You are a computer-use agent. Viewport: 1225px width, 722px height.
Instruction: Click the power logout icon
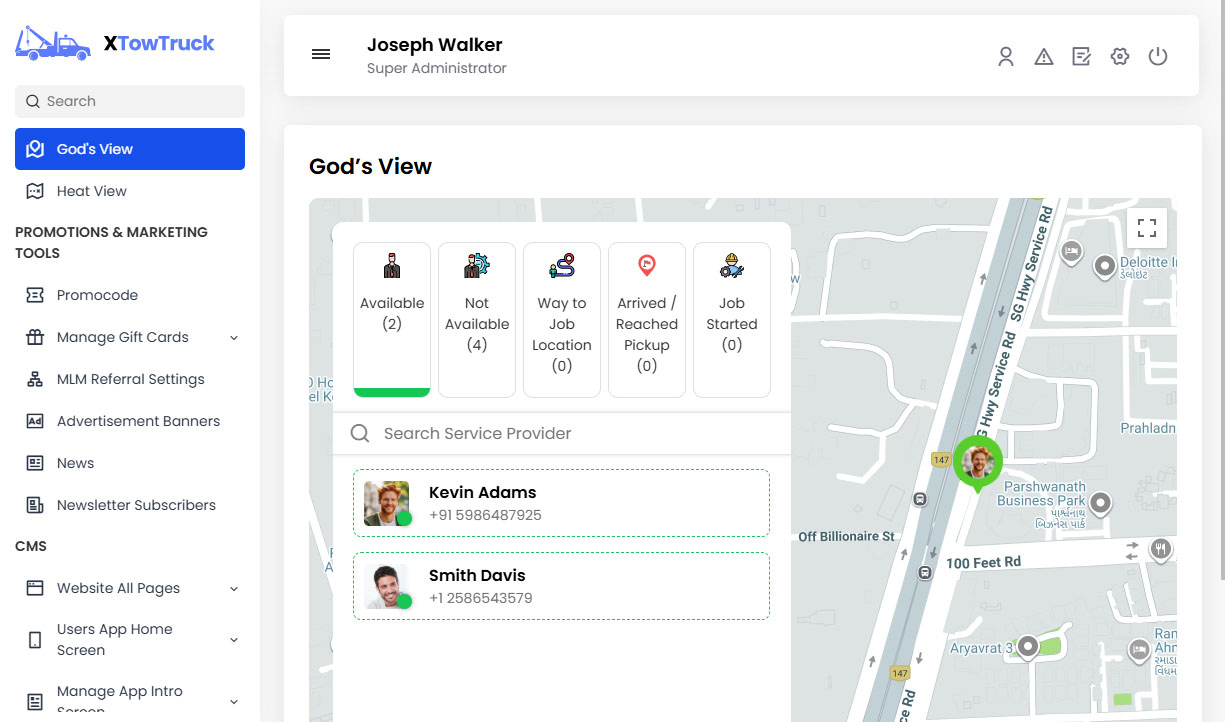1158,57
